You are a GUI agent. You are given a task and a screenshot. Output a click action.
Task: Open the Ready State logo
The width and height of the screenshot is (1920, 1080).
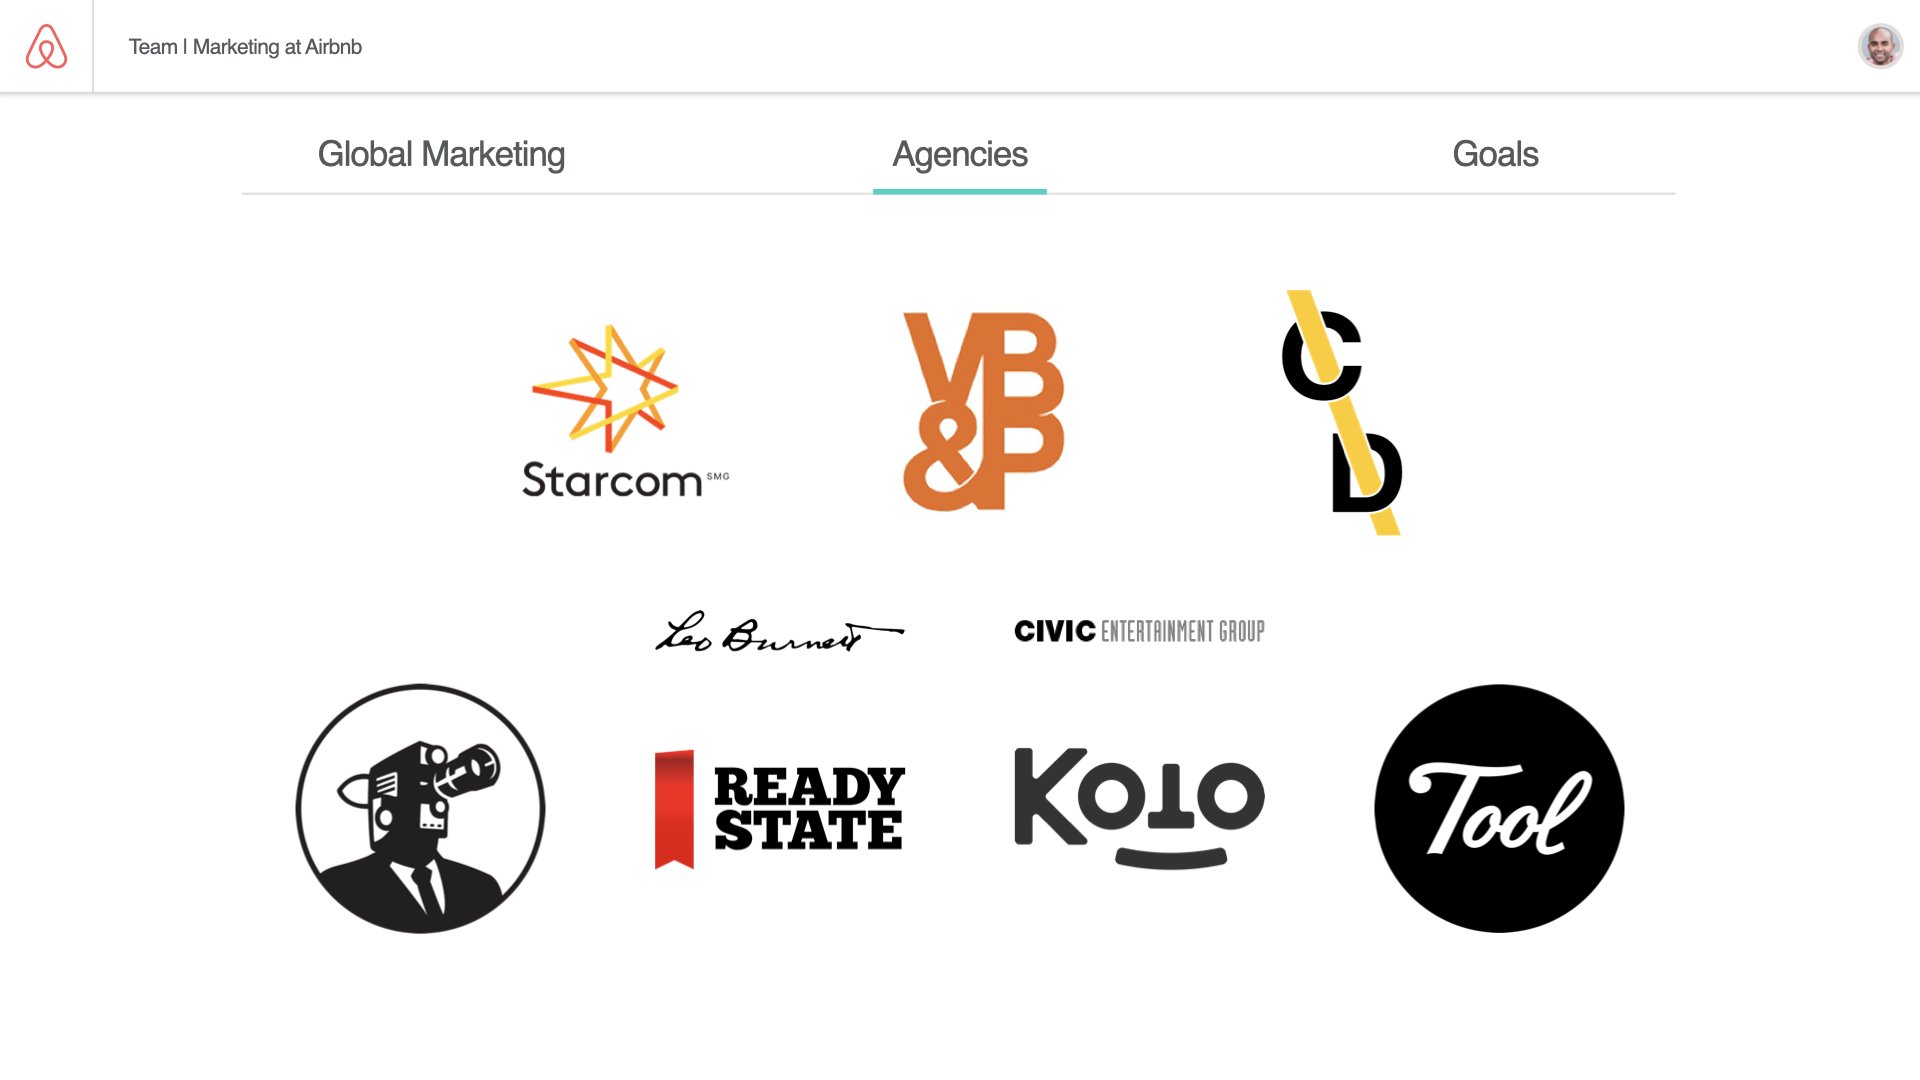(780, 808)
